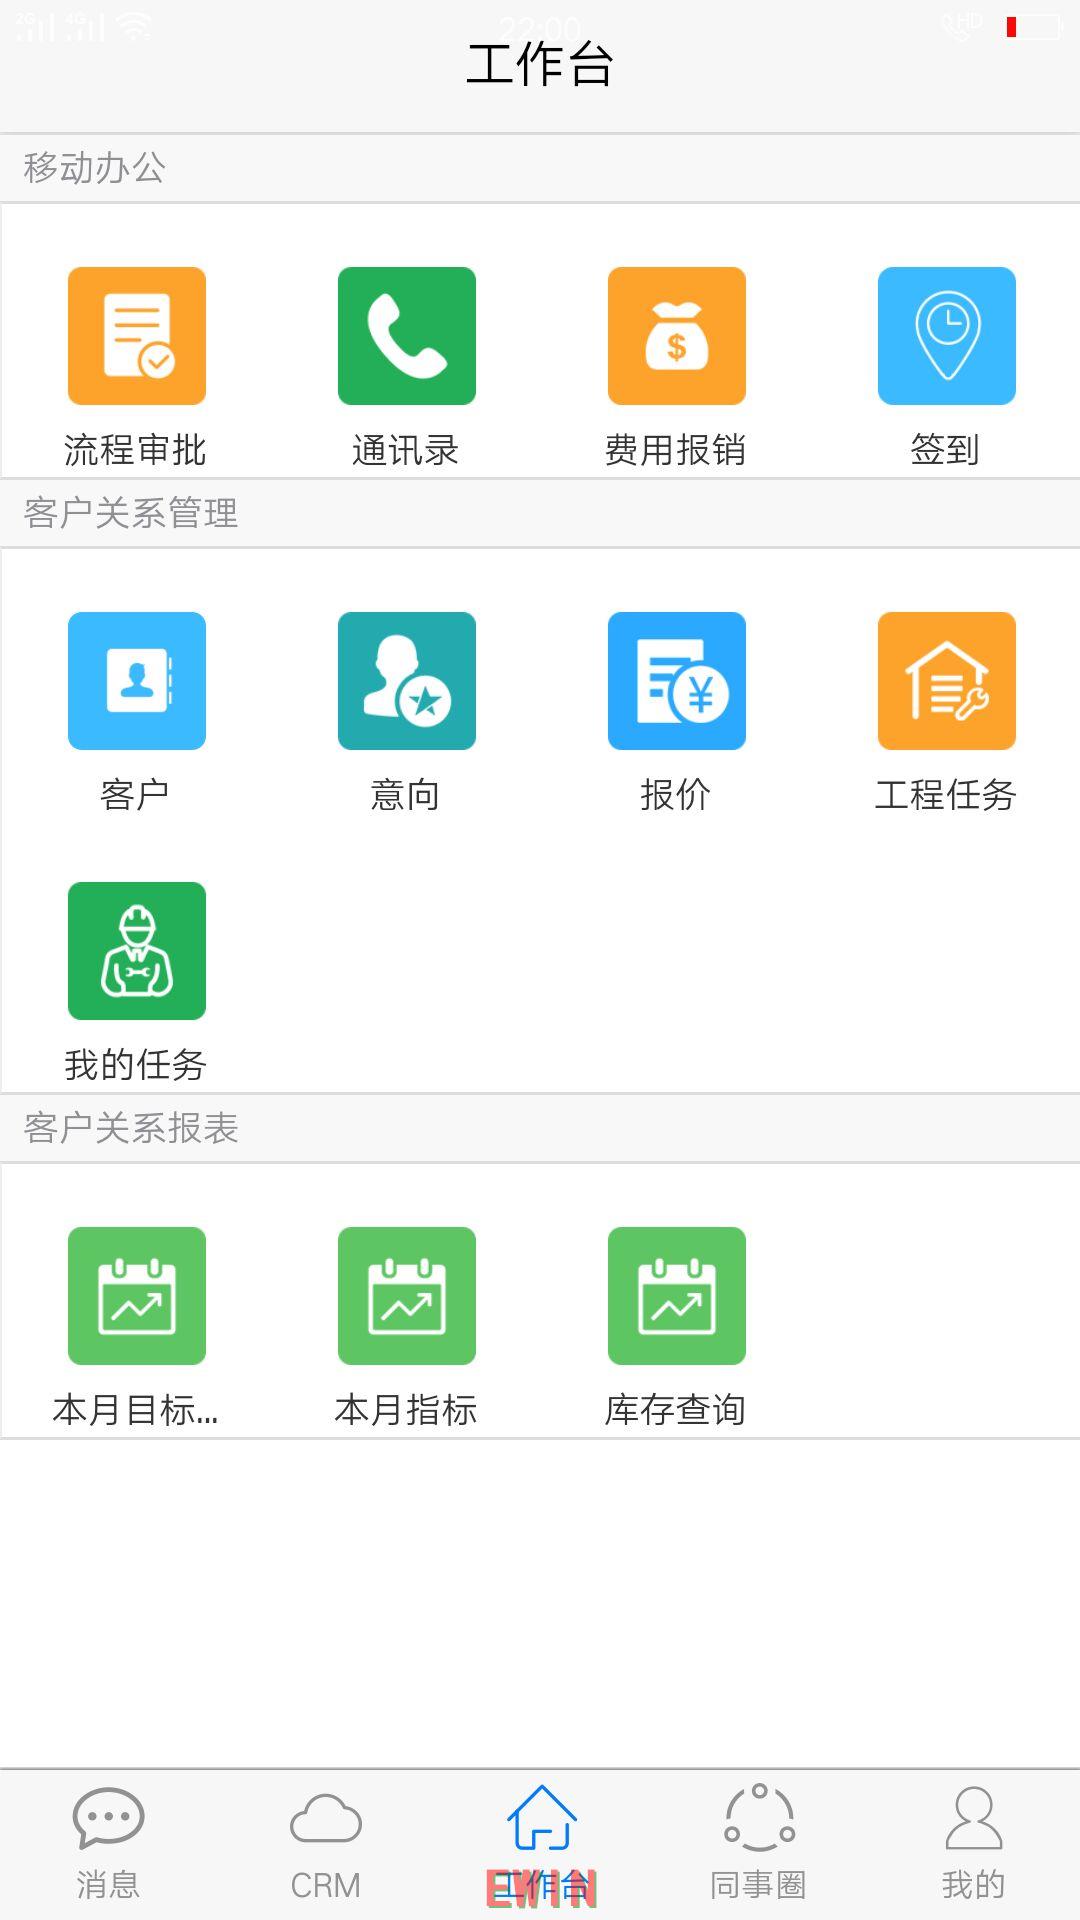Tap the 意向 prospect star icon
Screen dimensions: 1080x1920
[407, 681]
